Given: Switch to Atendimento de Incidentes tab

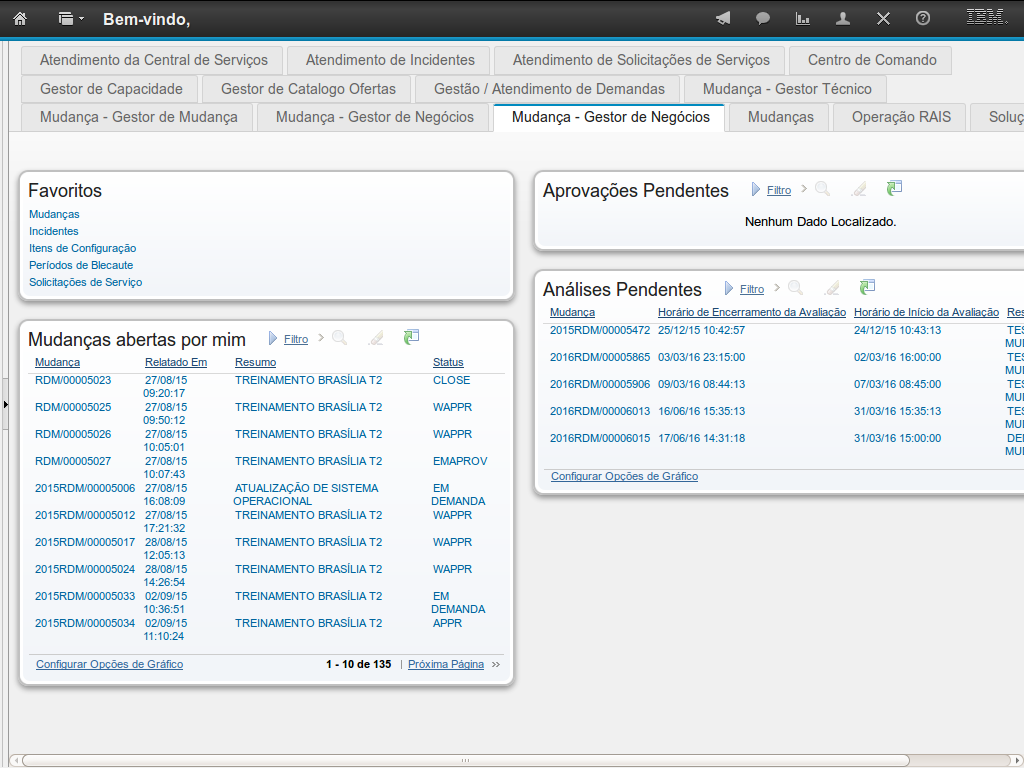Looking at the screenshot, I should point(390,60).
